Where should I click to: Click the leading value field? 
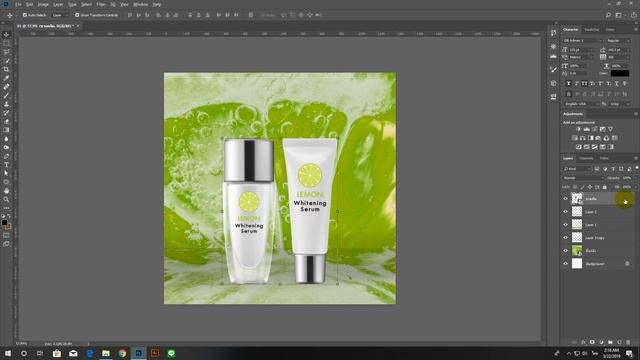618,50
